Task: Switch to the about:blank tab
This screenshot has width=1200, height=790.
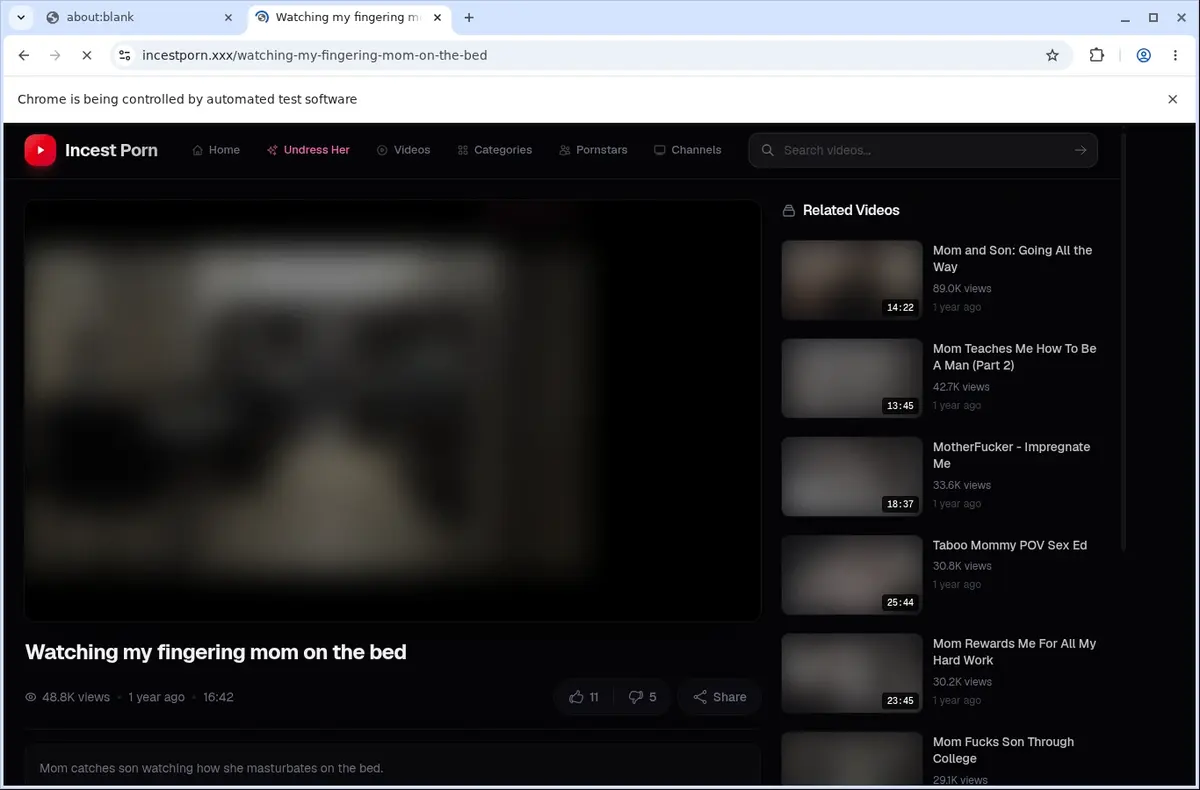Action: 138,17
